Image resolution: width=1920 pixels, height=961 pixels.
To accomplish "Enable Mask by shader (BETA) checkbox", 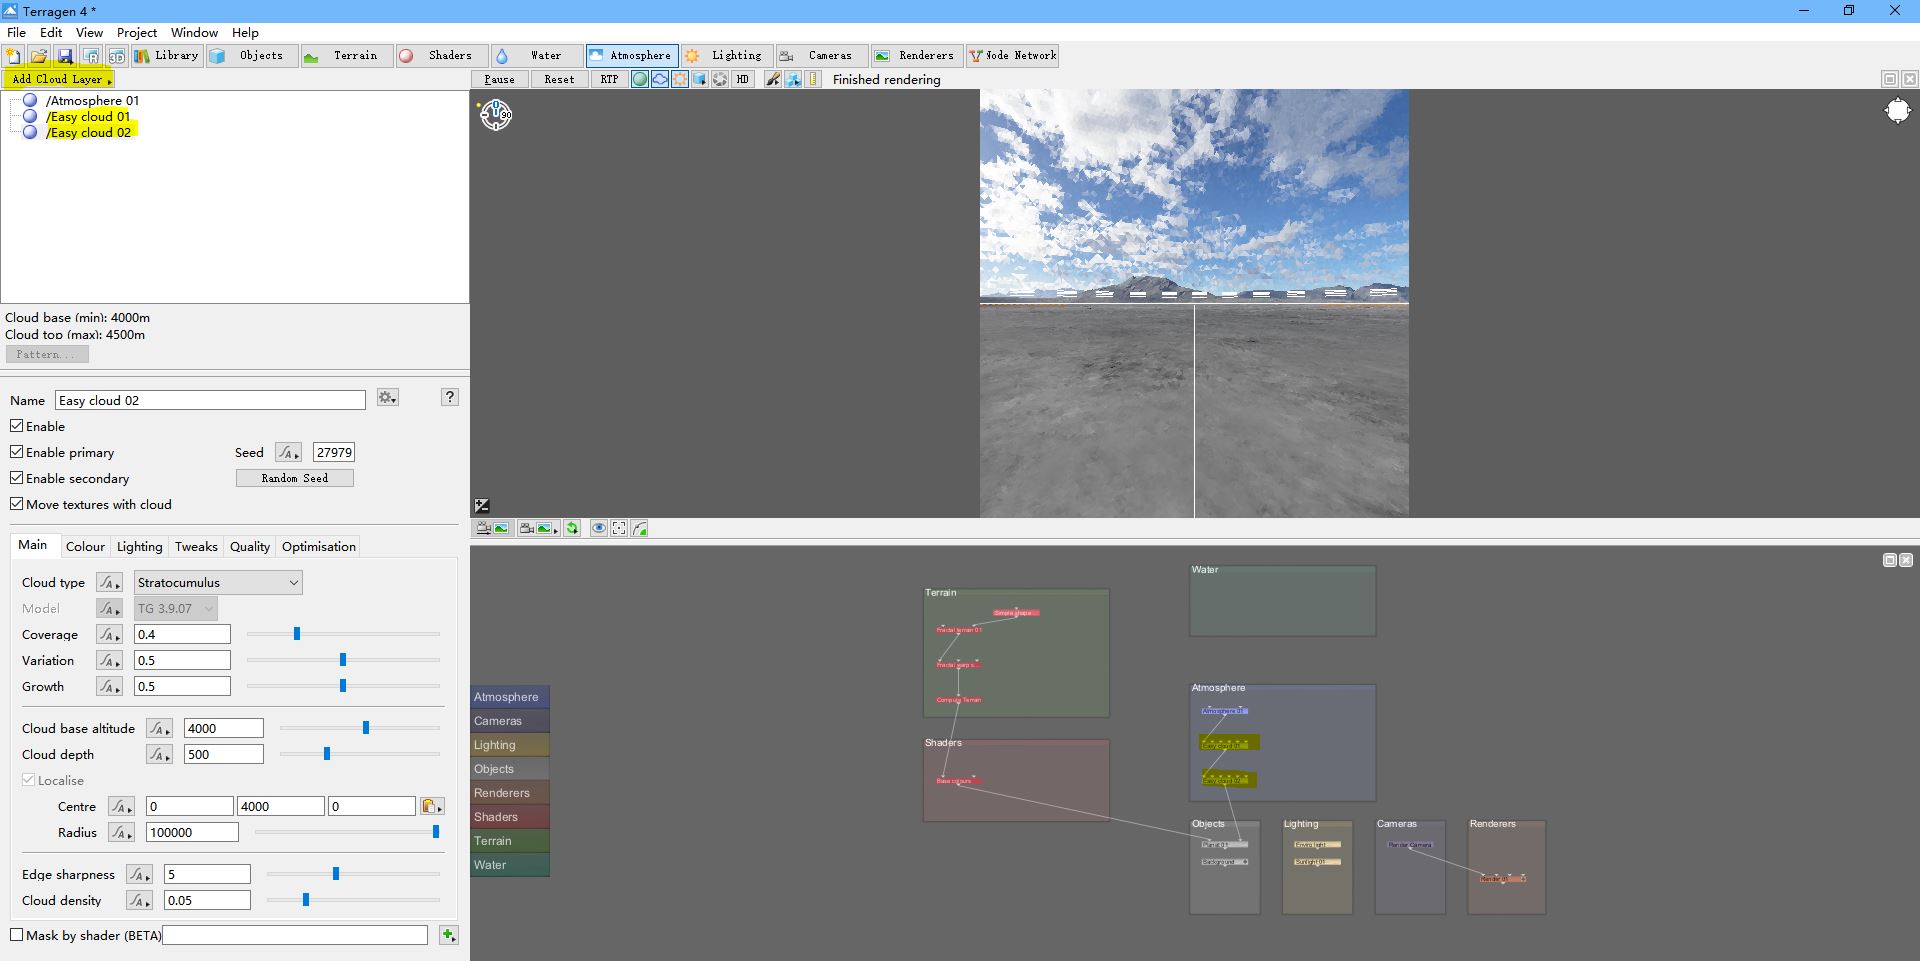I will pyautogui.click(x=17, y=935).
